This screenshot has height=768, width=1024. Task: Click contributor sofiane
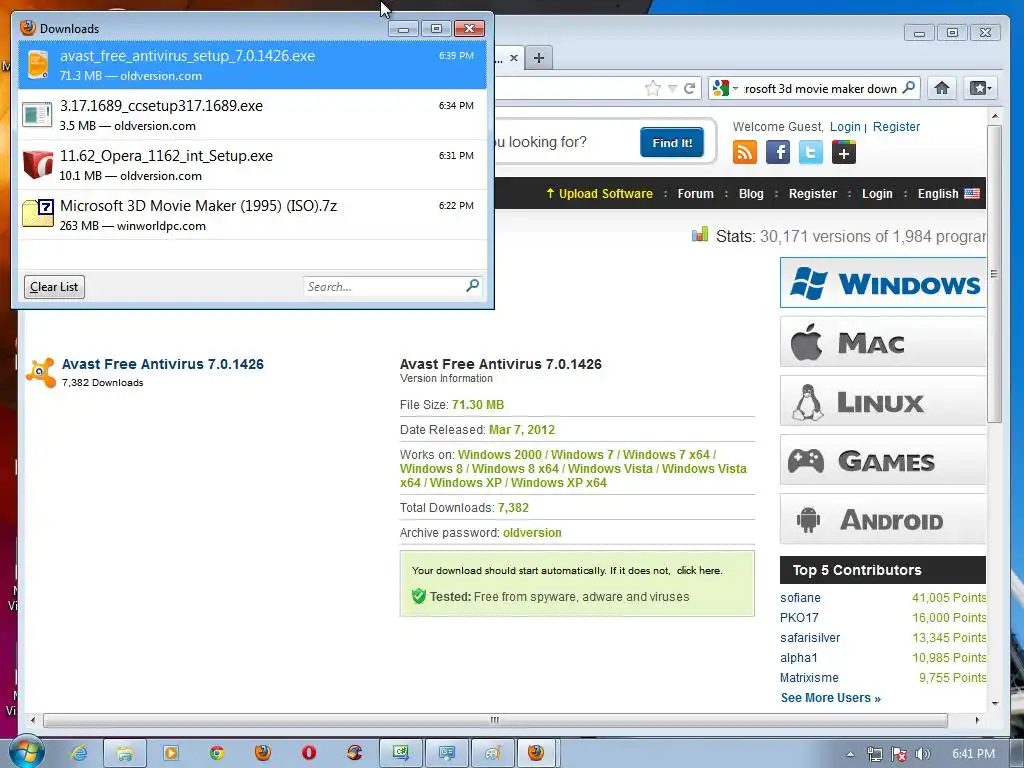[x=800, y=598]
